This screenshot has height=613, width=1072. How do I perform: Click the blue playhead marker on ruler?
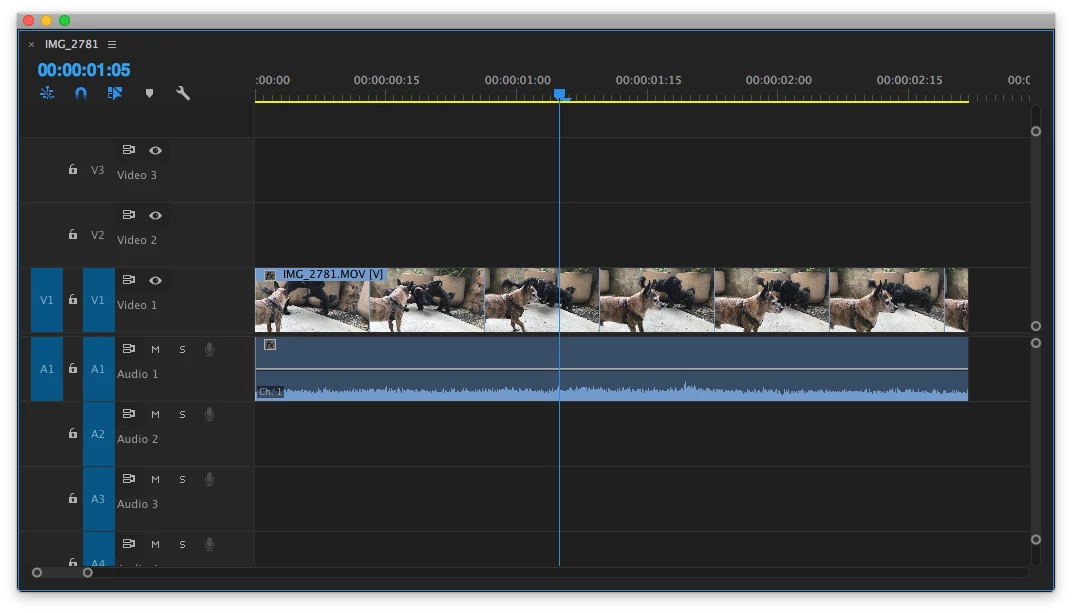[x=560, y=94]
